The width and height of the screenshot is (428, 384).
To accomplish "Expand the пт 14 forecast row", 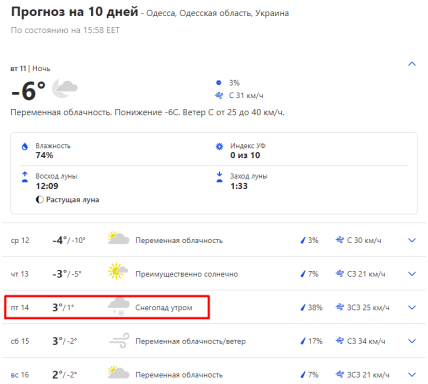I will (412, 307).
